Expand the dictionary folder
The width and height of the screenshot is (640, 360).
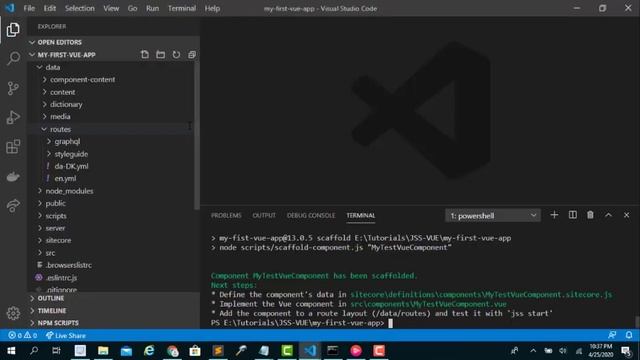tap(111, 104)
